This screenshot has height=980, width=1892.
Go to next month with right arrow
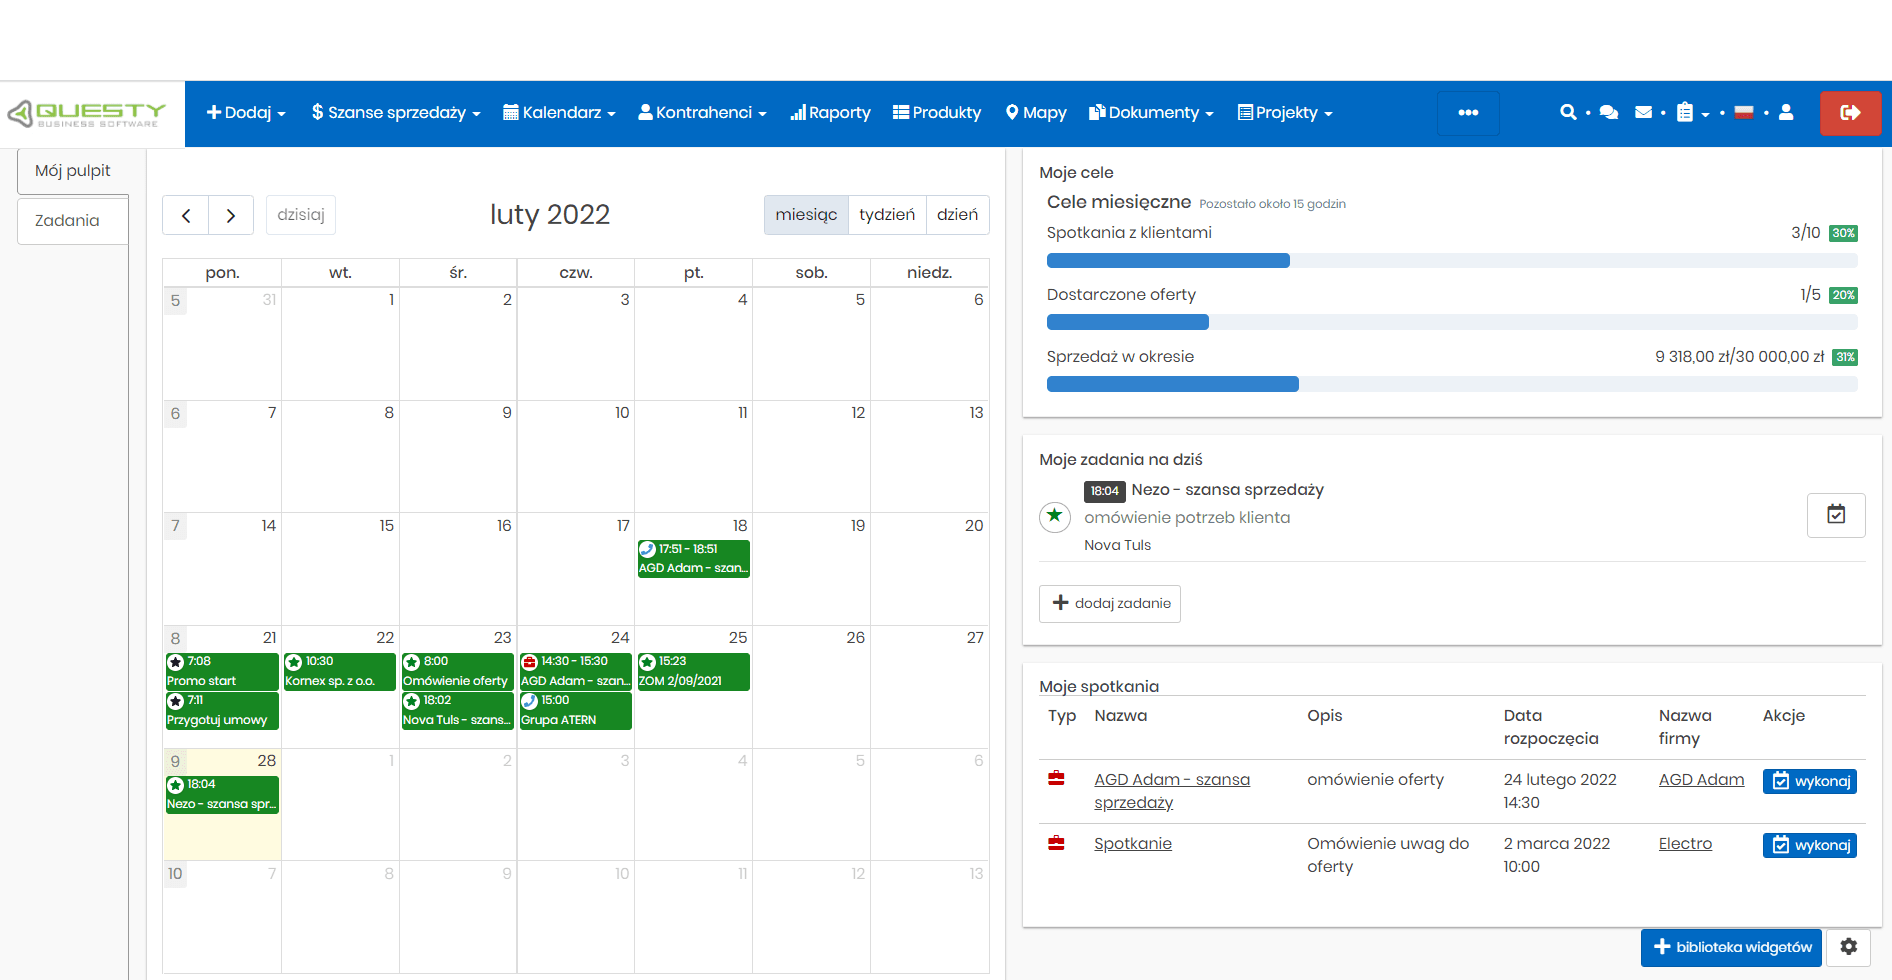coord(231,215)
